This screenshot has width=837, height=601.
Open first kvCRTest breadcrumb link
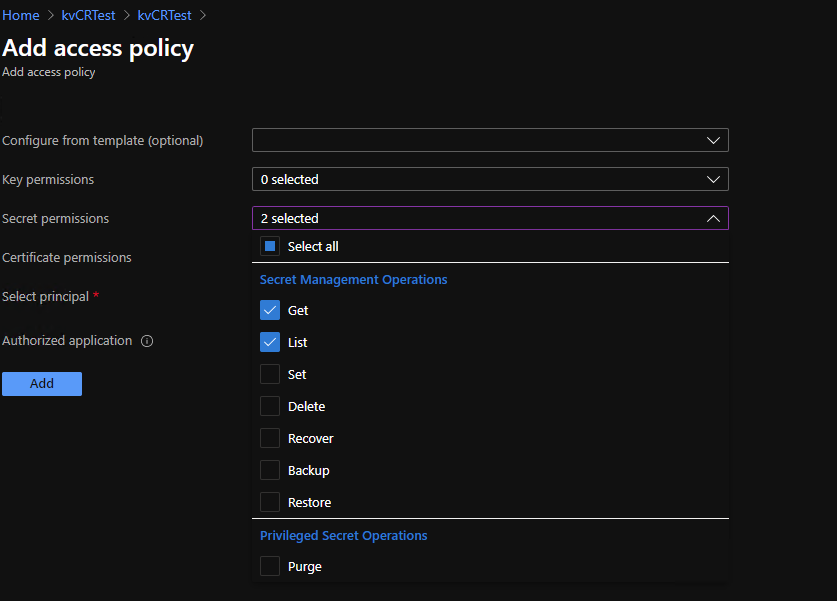(88, 15)
